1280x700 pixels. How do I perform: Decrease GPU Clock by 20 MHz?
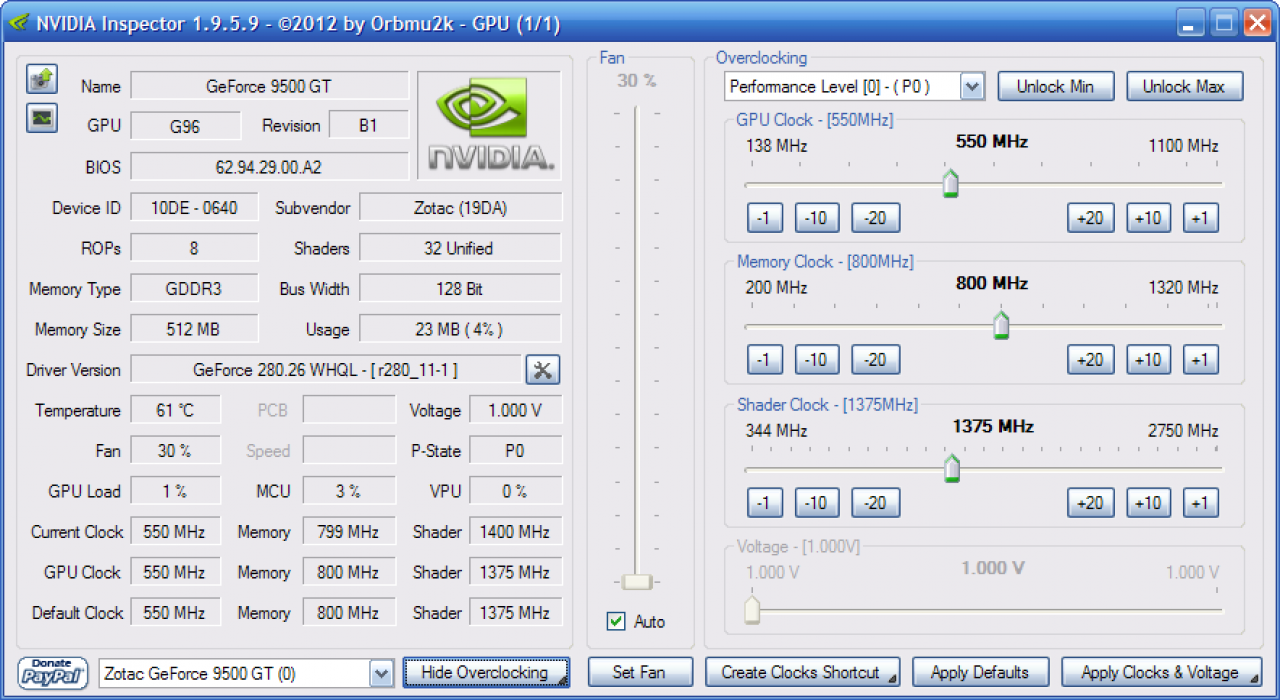(x=875, y=218)
